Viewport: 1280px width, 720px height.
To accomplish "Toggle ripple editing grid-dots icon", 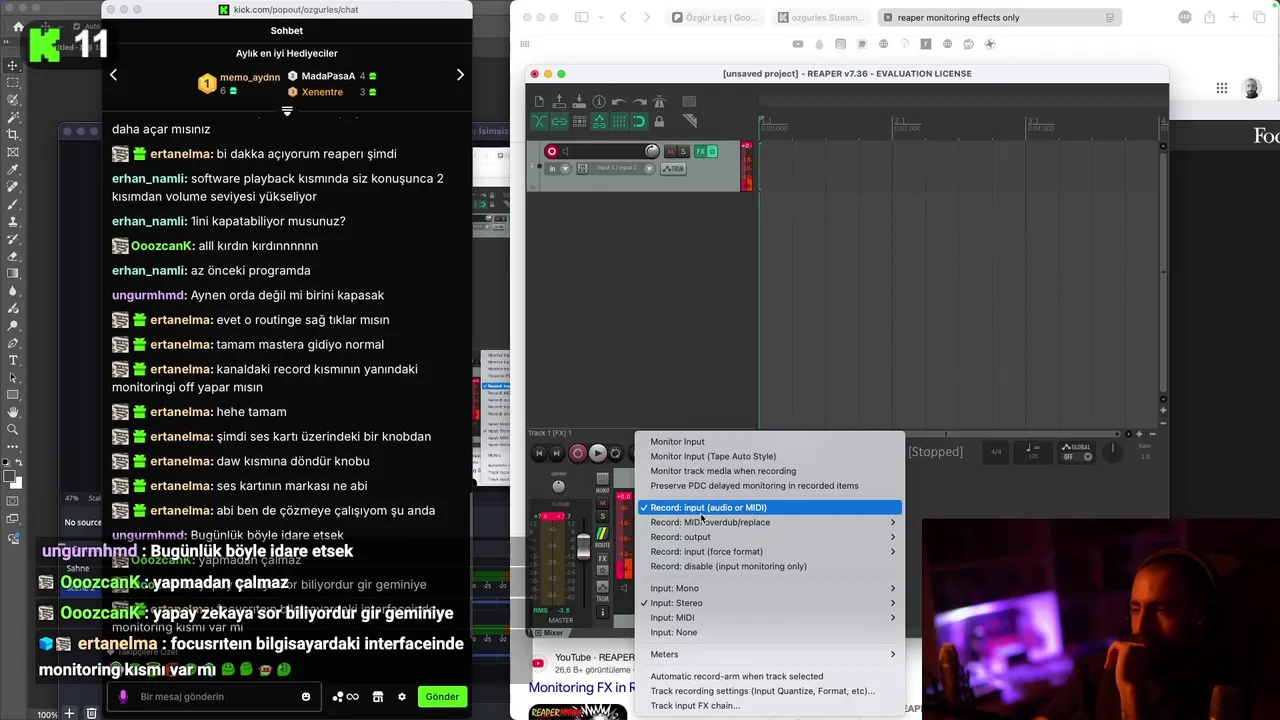I will pyautogui.click(x=579, y=122).
